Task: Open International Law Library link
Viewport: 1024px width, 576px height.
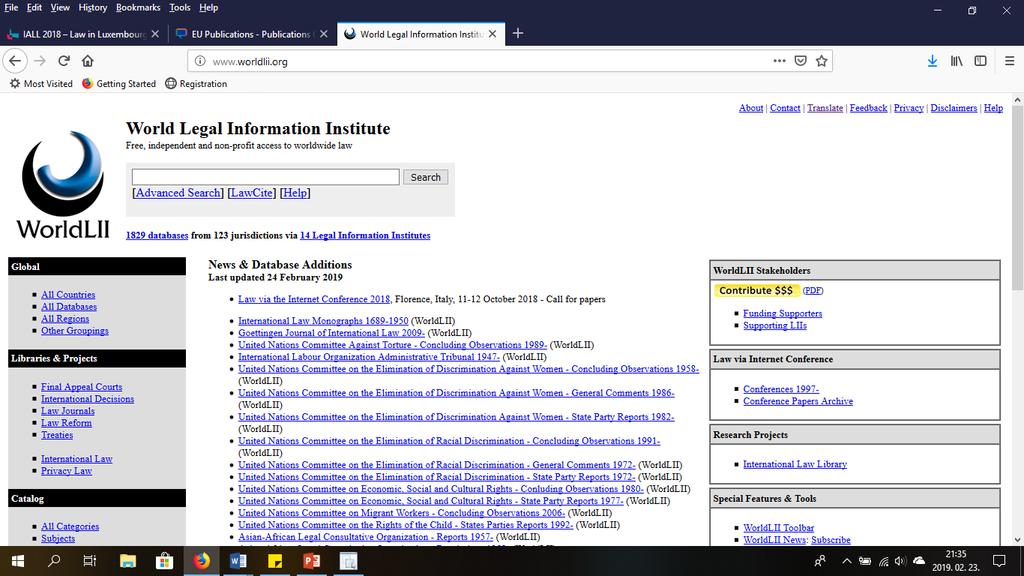Action: [795, 464]
